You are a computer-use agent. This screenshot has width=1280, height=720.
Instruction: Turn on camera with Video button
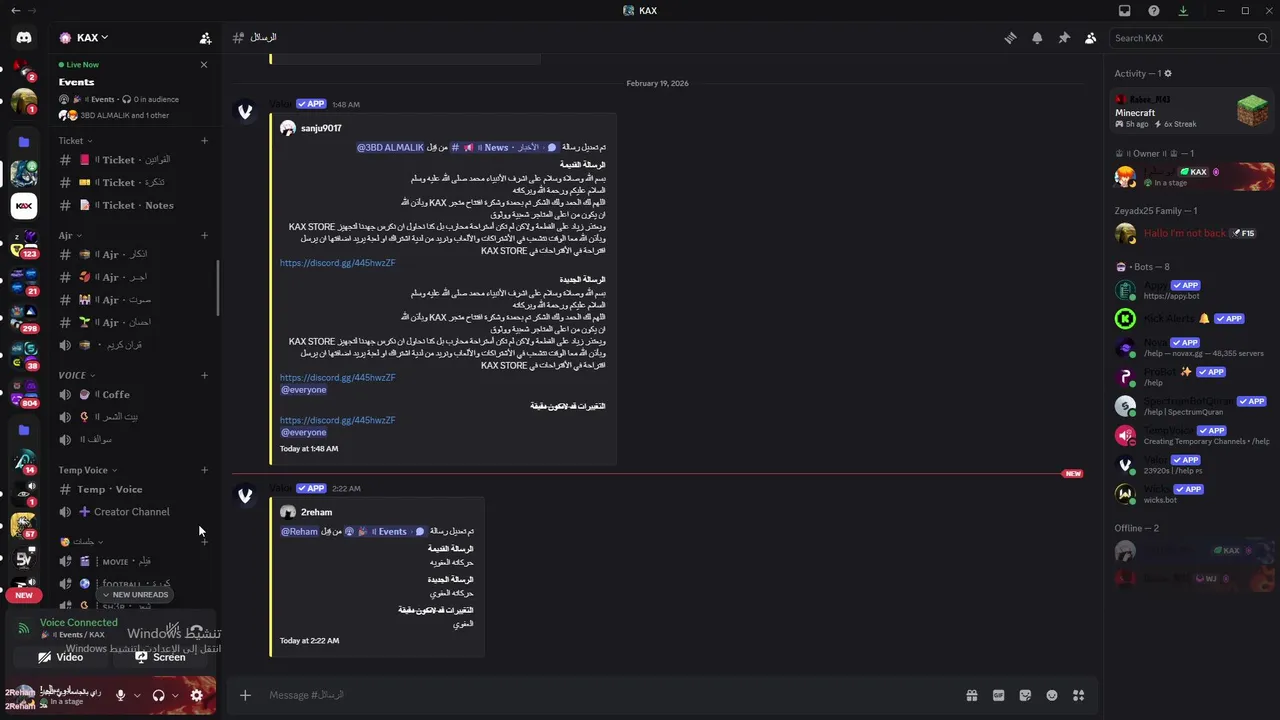[61, 657]
